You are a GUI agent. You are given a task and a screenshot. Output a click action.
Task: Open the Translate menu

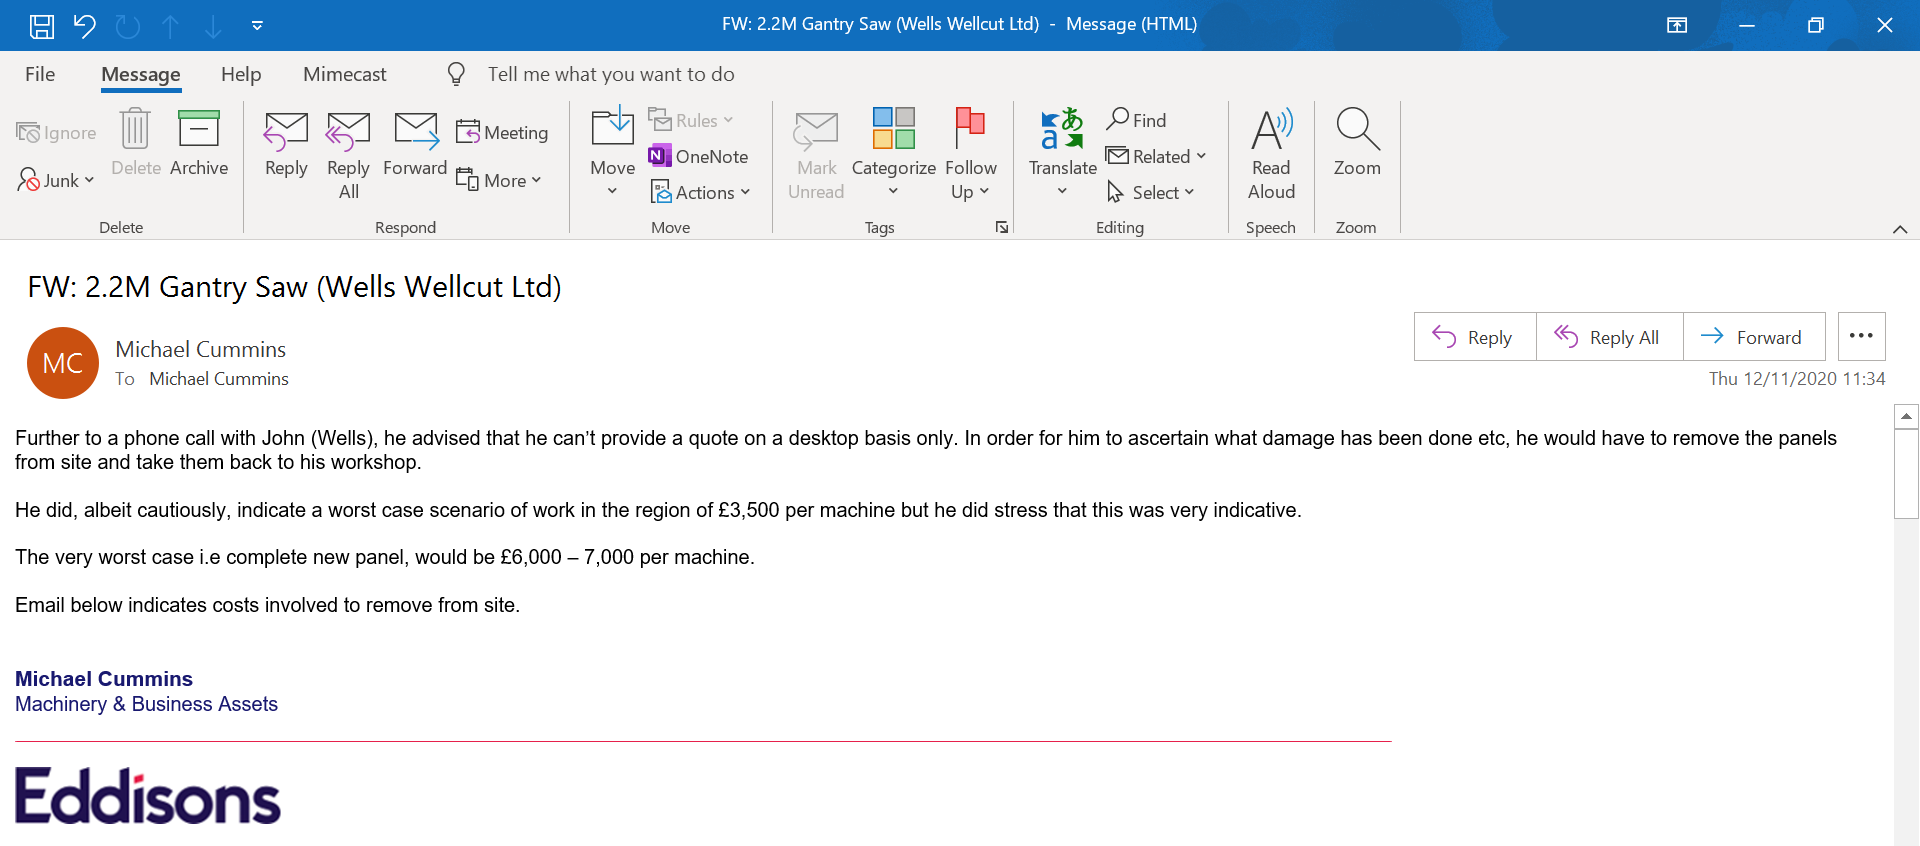click(1062, 152)
